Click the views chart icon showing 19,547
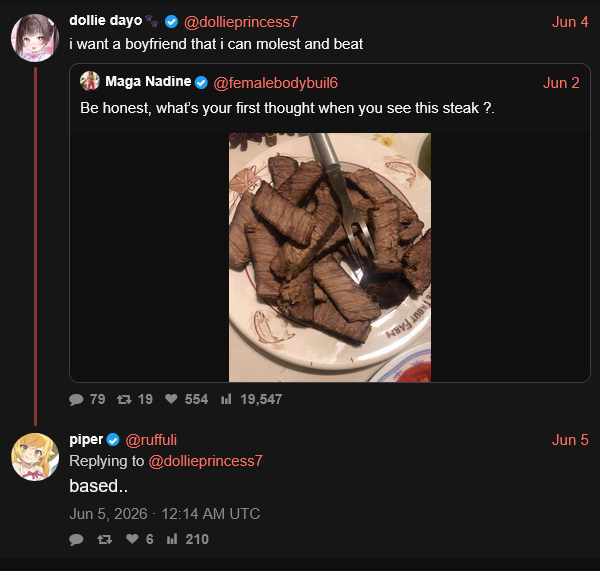Image resolution: width=600 pixels, height=571 pixels. [x=226, y=399]
